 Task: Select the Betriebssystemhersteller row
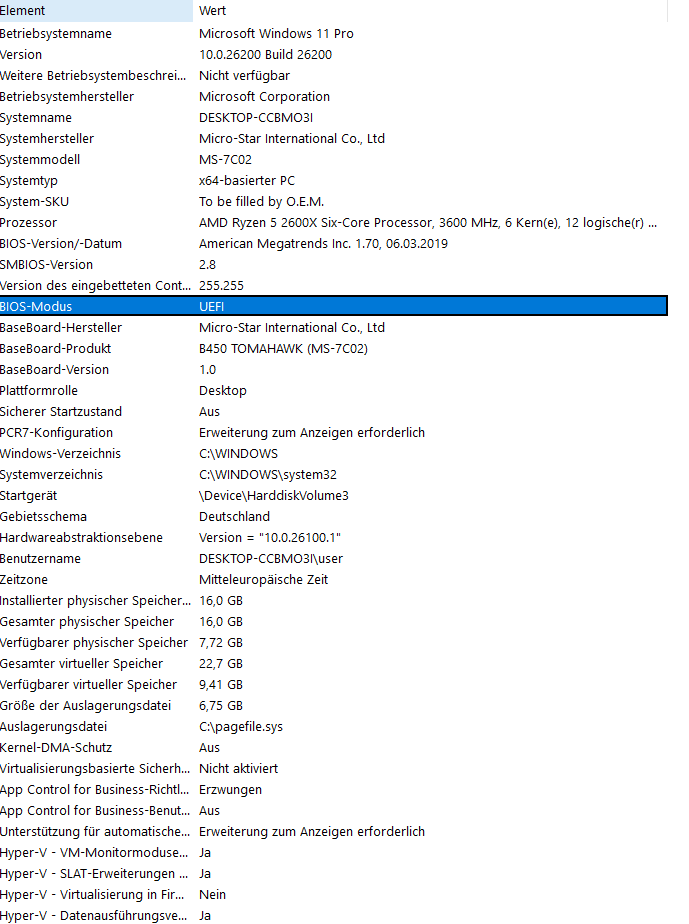pos(334,97)
